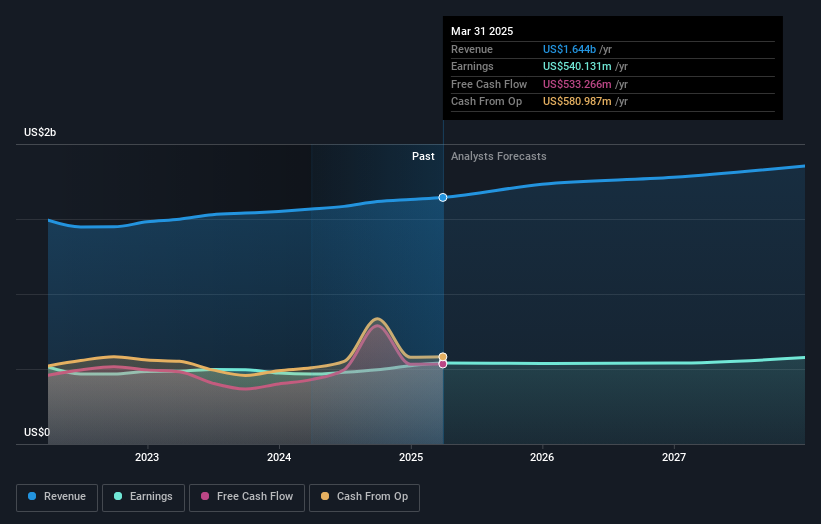Toggle the Earnings legend series
This screenshot has height=524, width=821.
pos(143,497)
